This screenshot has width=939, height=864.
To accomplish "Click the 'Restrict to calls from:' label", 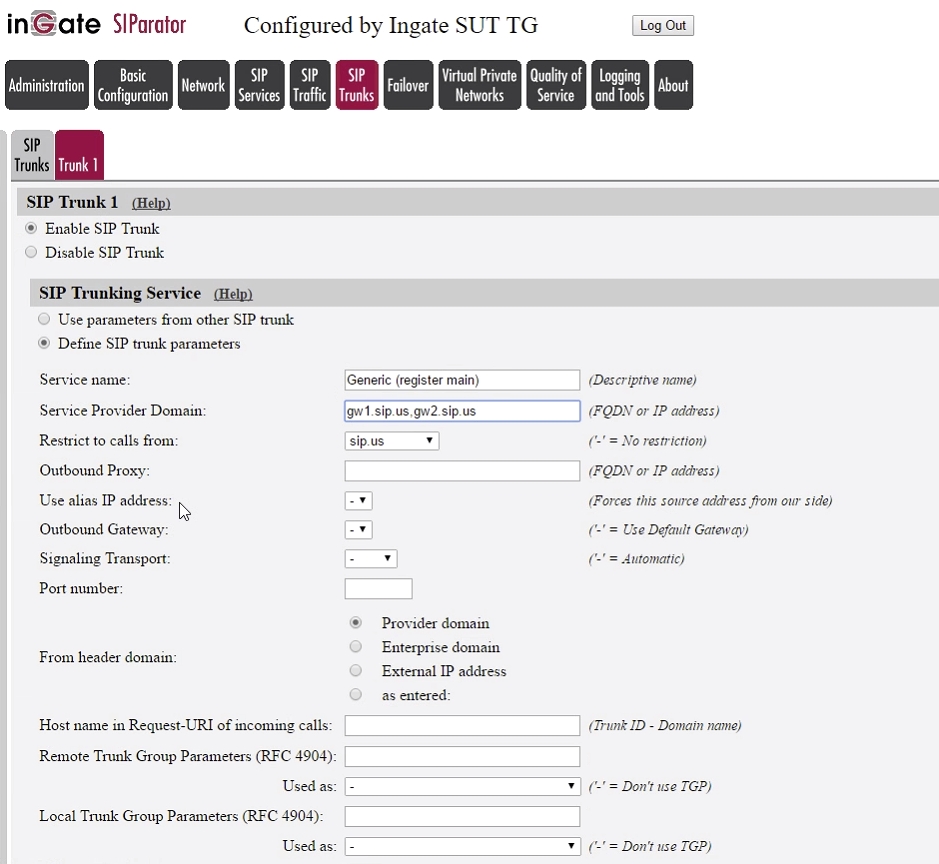I will [109, 441].
